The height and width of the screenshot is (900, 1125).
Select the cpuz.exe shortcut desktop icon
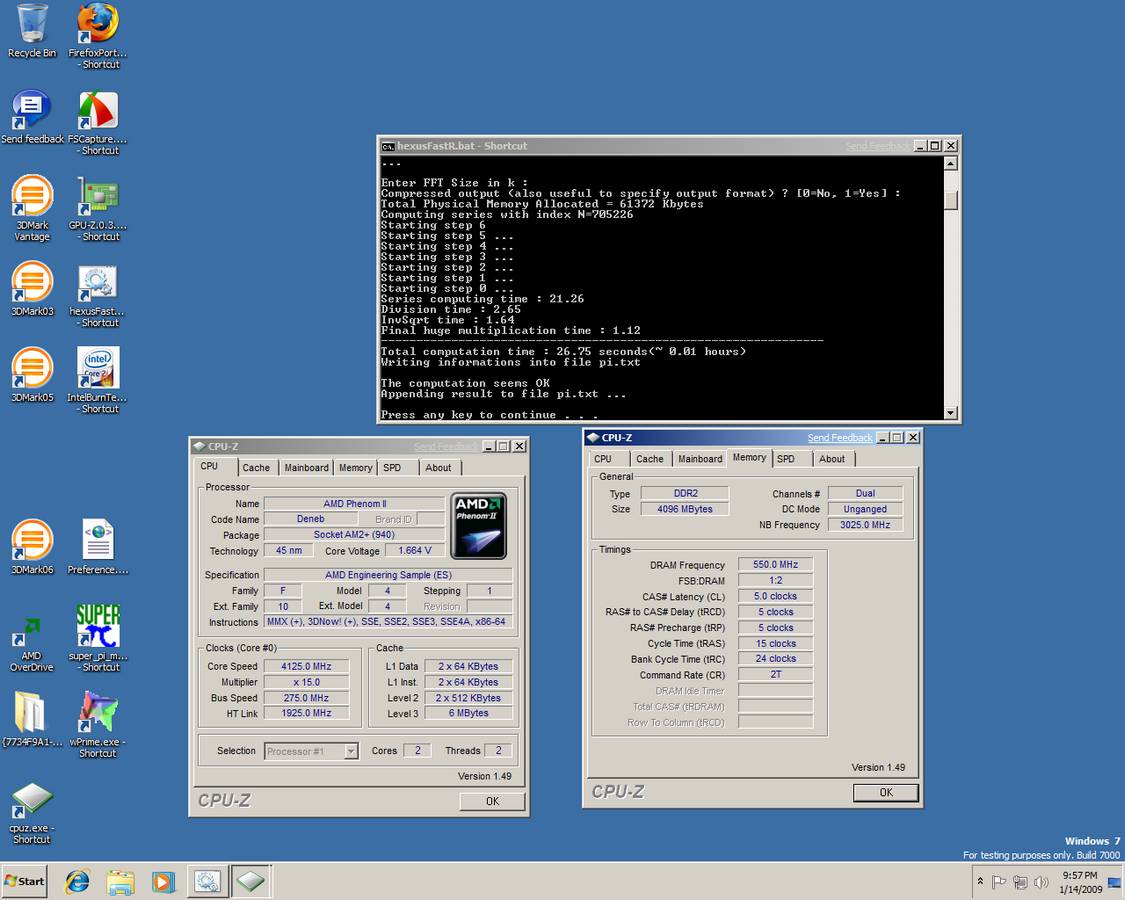[32, 813]
